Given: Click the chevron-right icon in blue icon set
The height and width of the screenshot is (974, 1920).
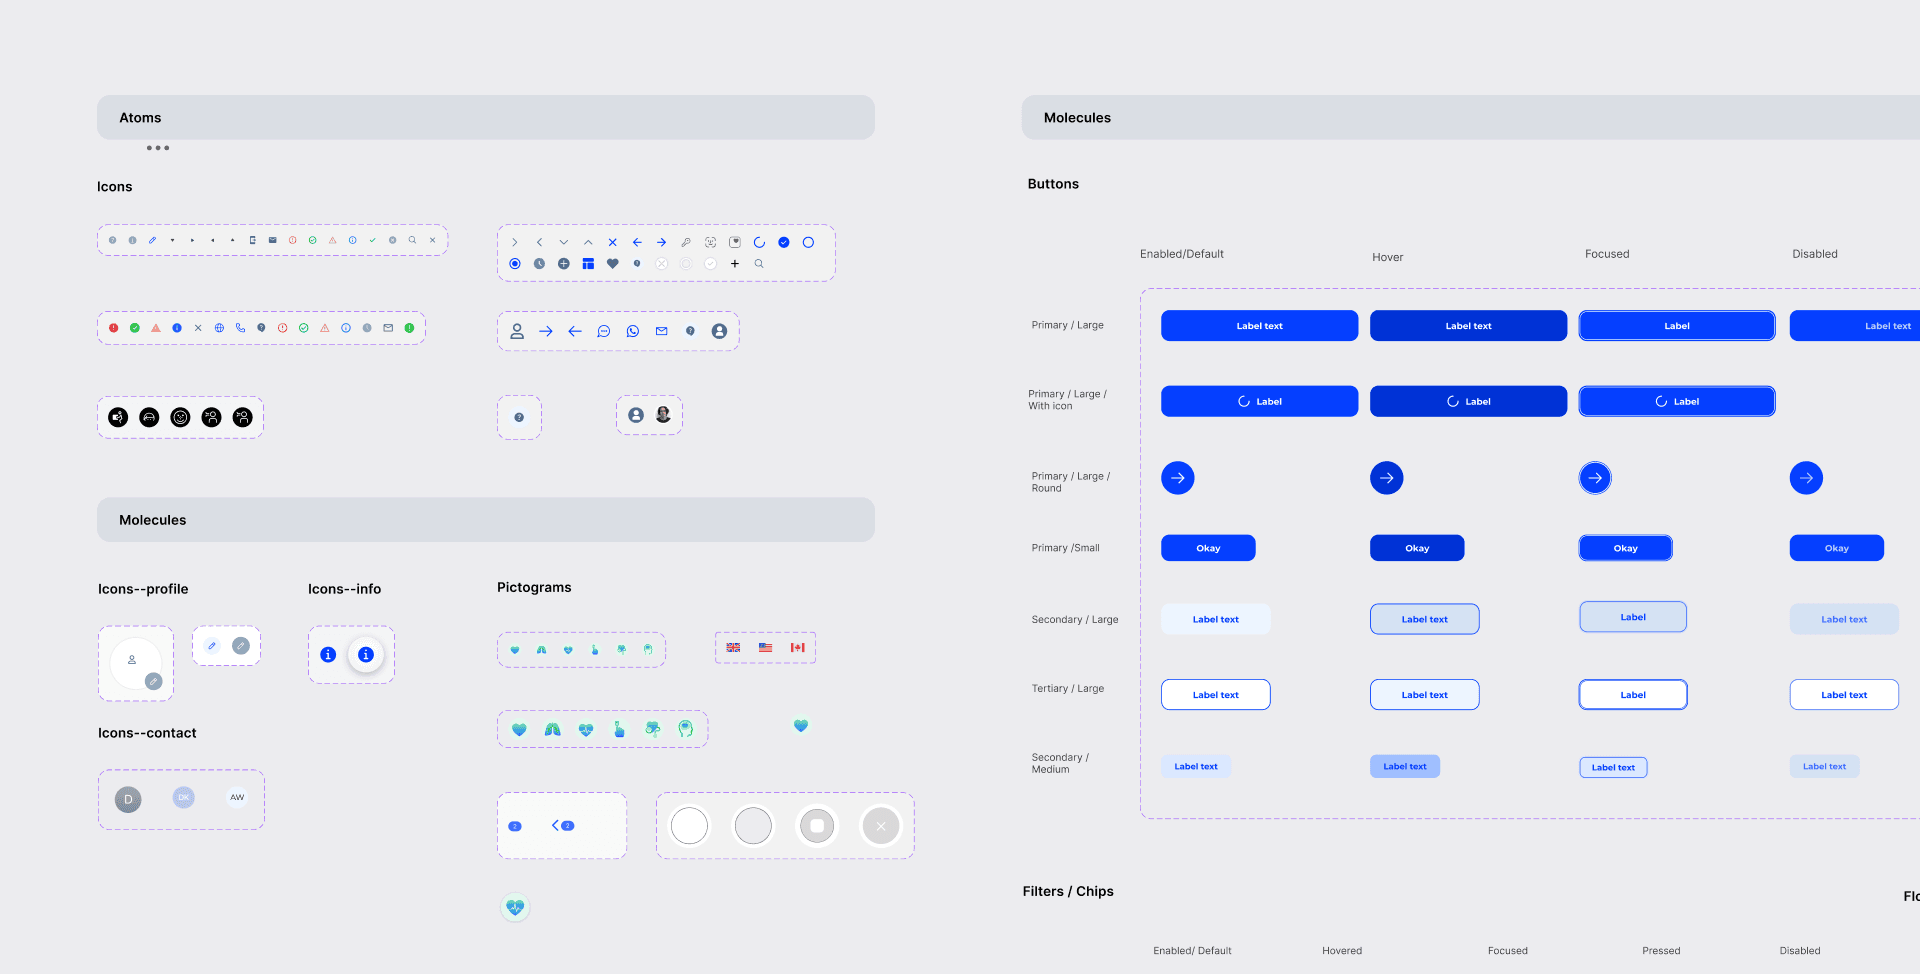Looking at the screenshot, I should click(x=515, y=242).
